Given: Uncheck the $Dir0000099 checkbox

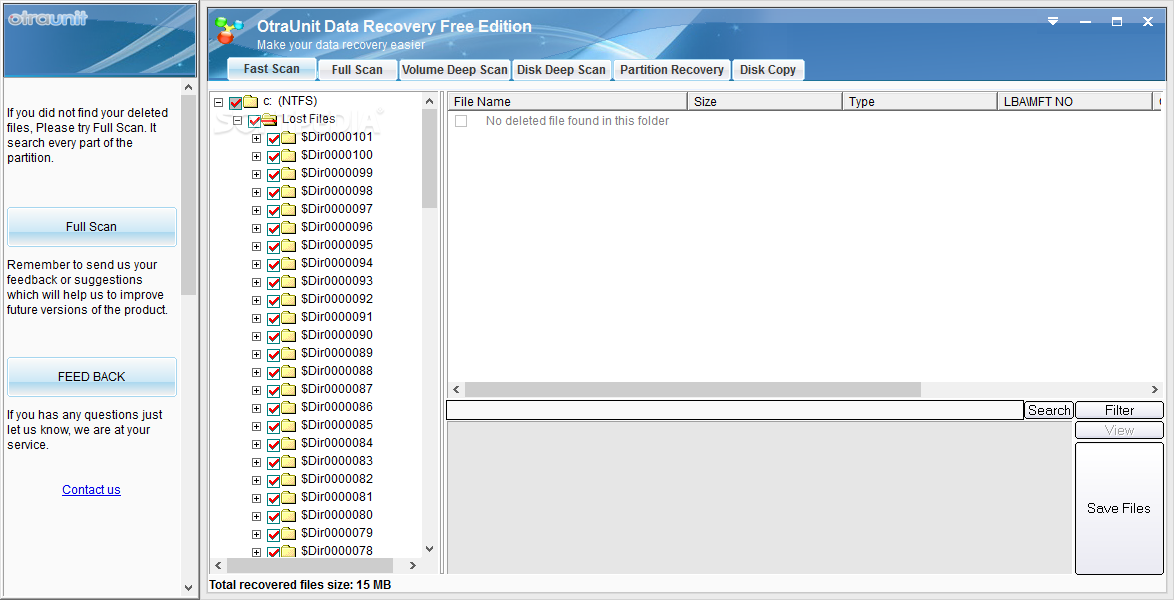Looking at the screenshot, I should (x=273, y=175).
